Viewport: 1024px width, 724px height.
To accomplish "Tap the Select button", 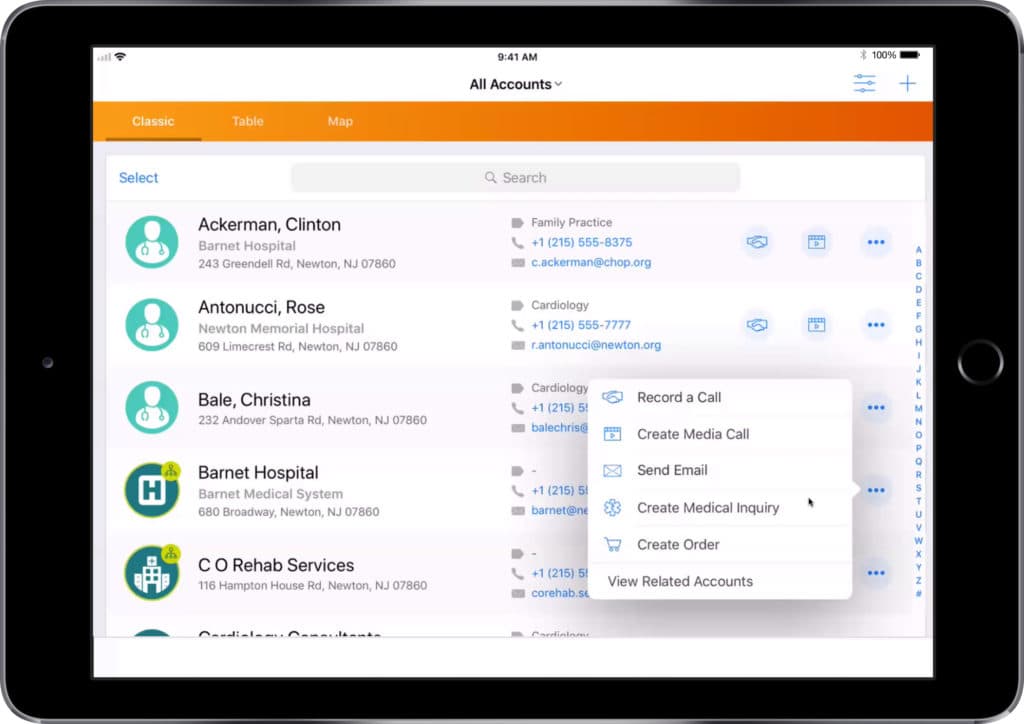I will [138, 178].
